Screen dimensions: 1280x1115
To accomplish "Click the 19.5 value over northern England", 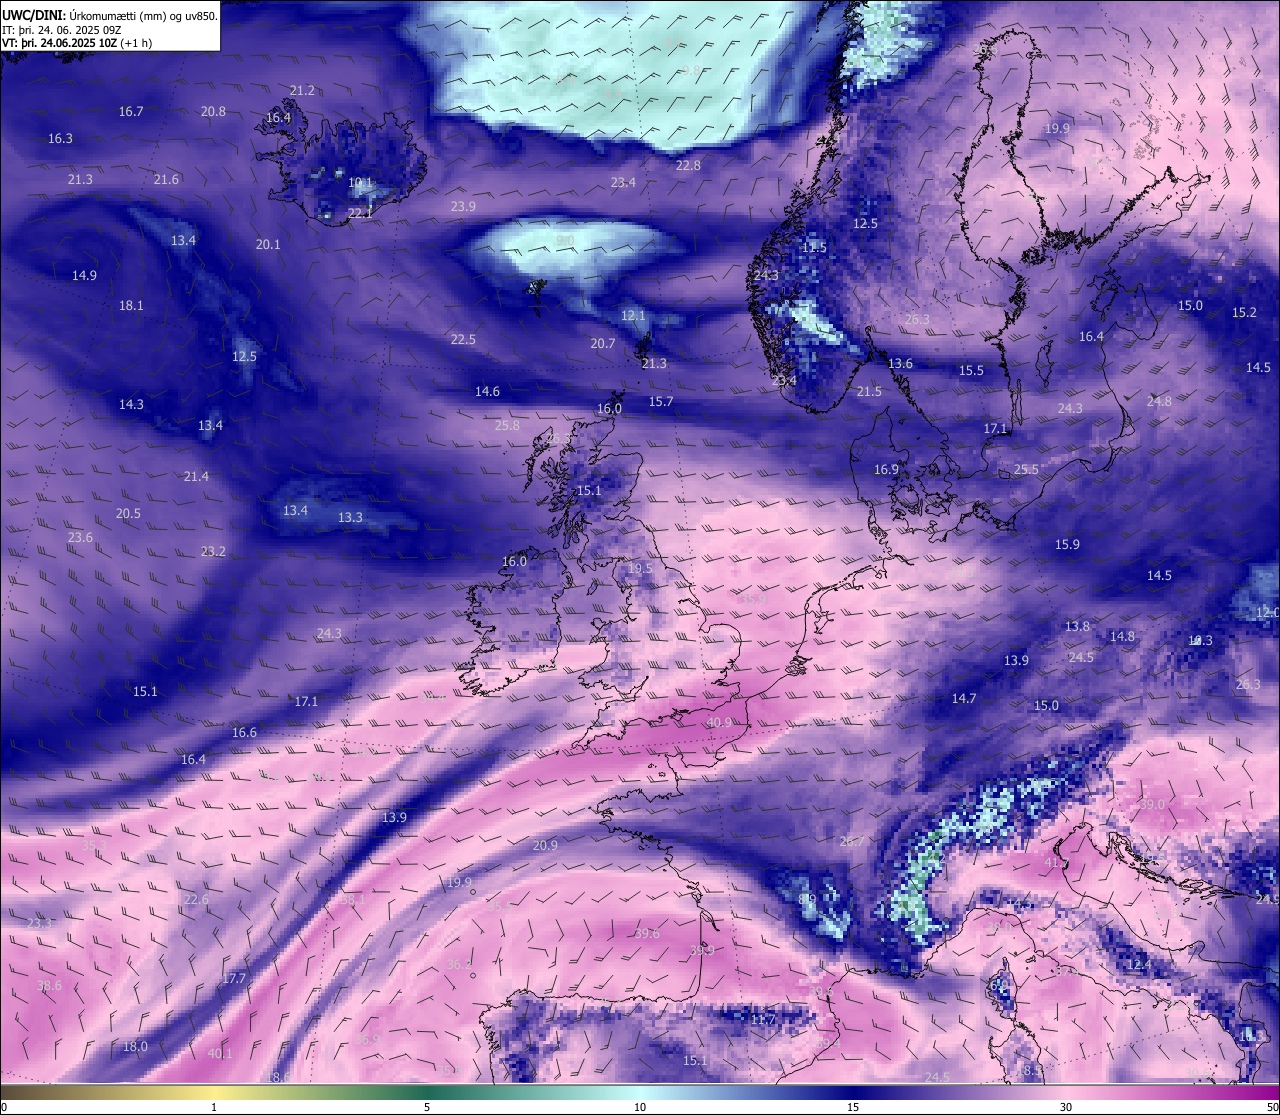I will 640,568.
